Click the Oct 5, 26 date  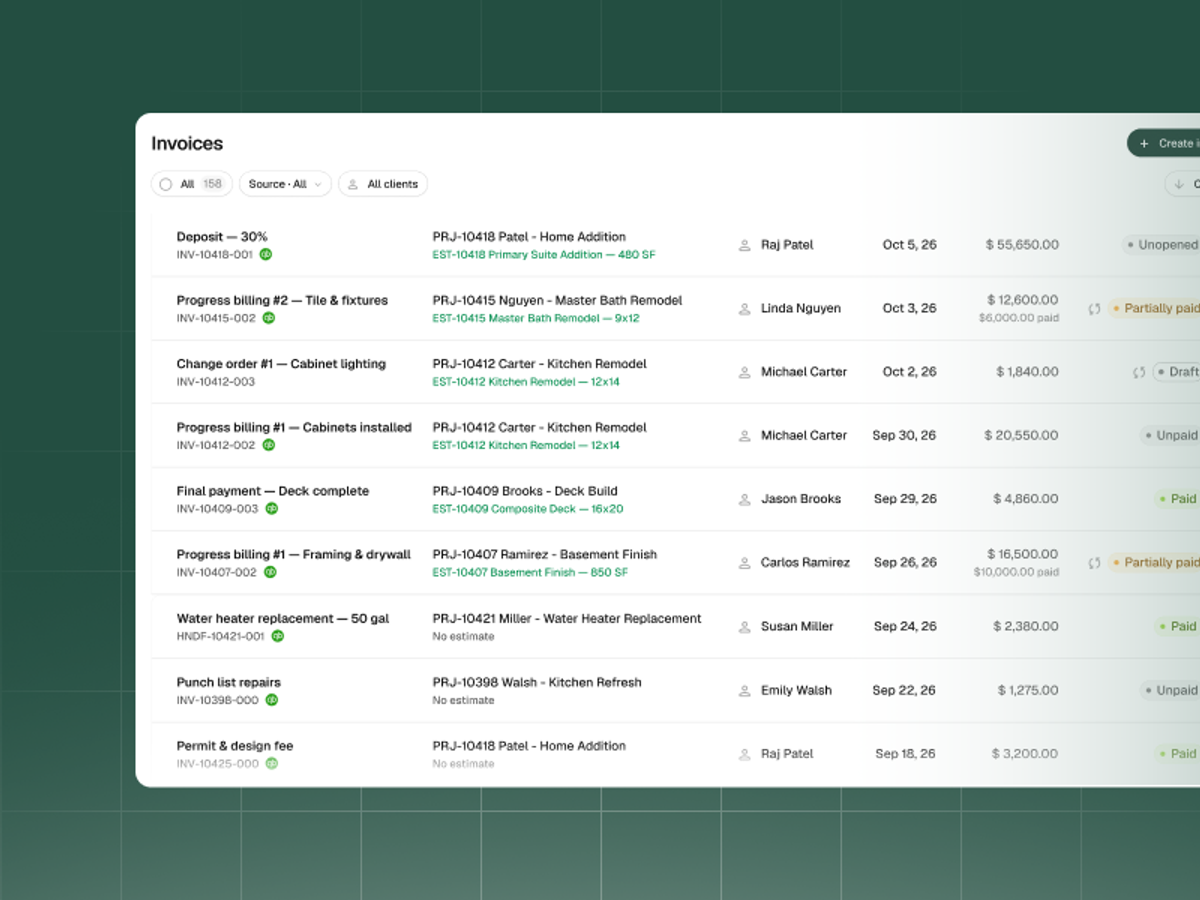pos(910,245)
